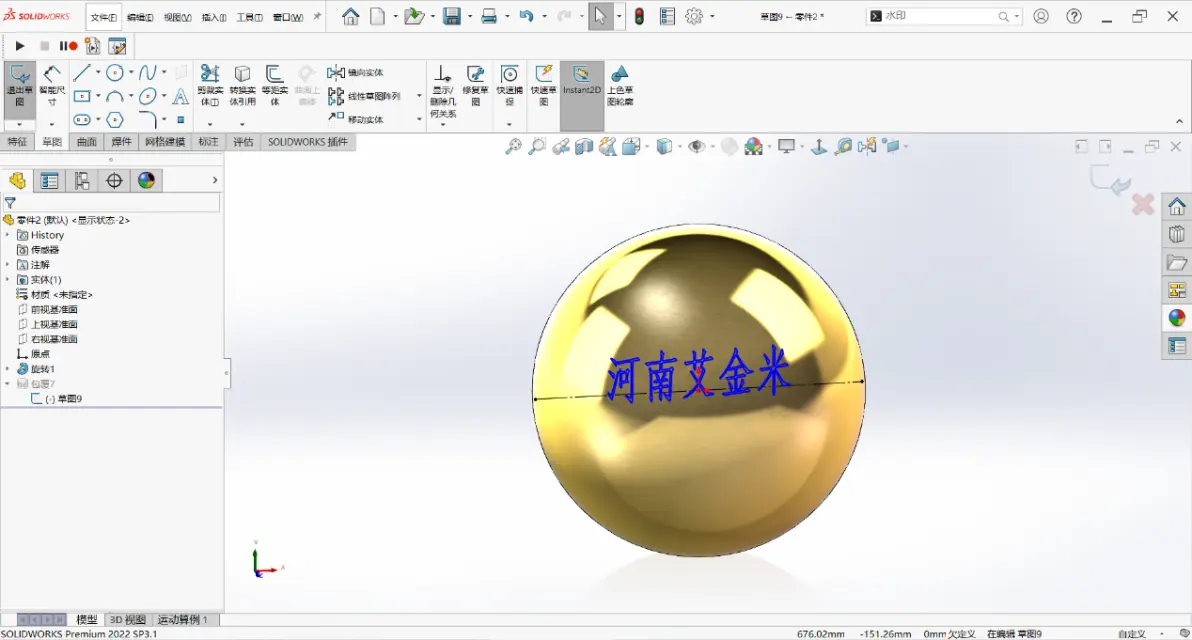1192x640 pixels.
Task: Click Repair Sketch (修复草图)
Action: 475,85
